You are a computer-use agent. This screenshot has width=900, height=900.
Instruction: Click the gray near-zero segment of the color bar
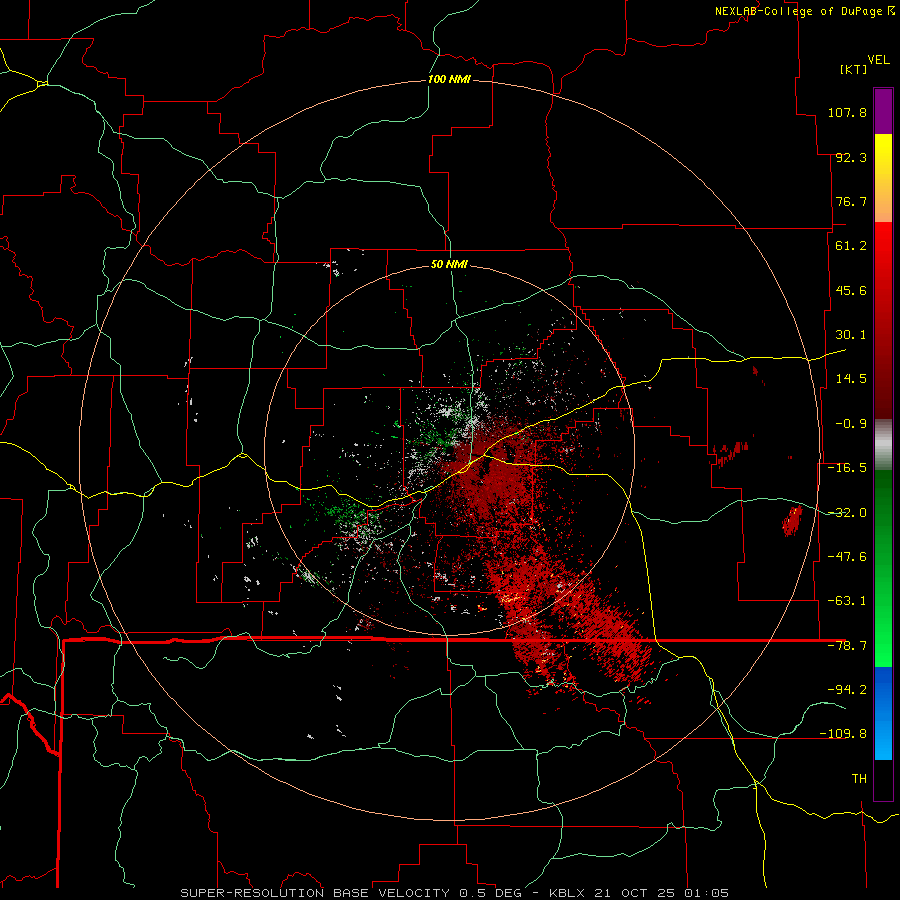(x=883, y=445)
